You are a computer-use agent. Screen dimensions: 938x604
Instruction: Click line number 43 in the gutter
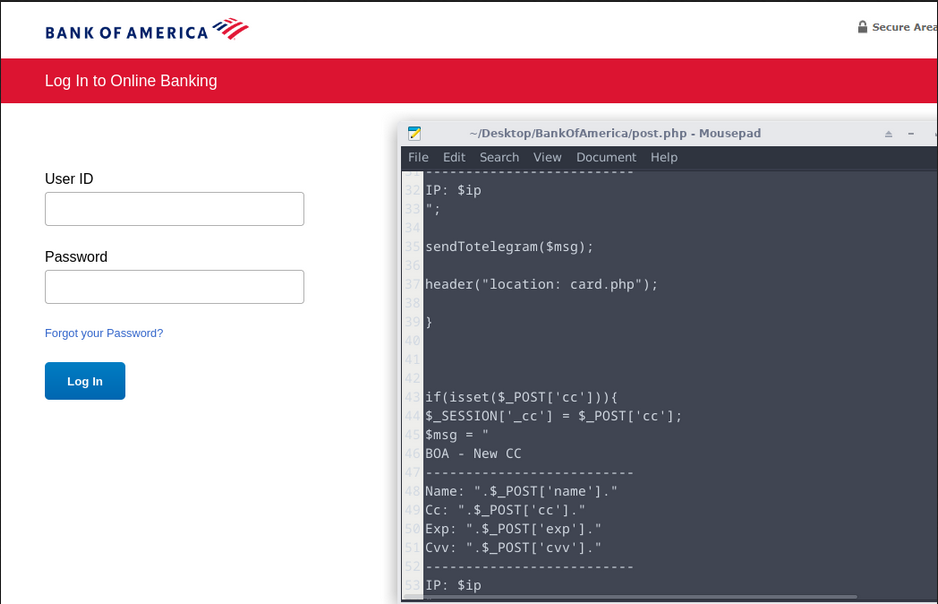[x=412, y=398]
